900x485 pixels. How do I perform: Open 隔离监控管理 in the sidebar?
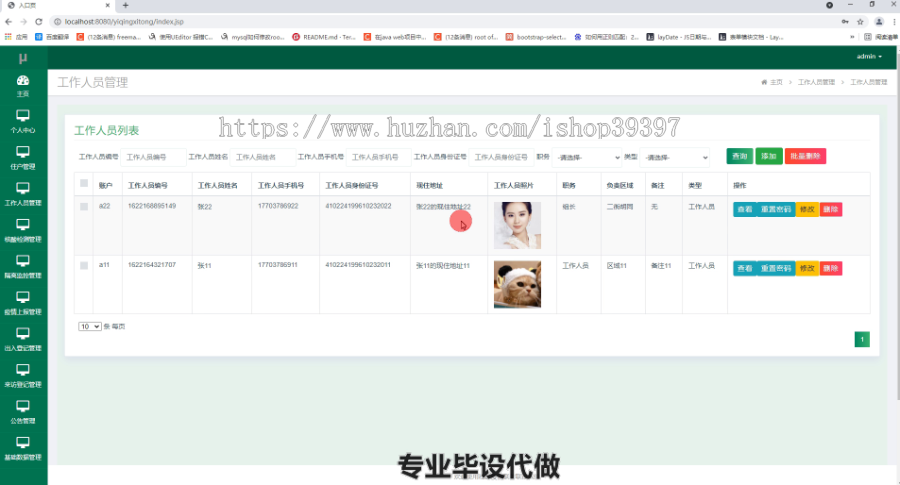23,267
